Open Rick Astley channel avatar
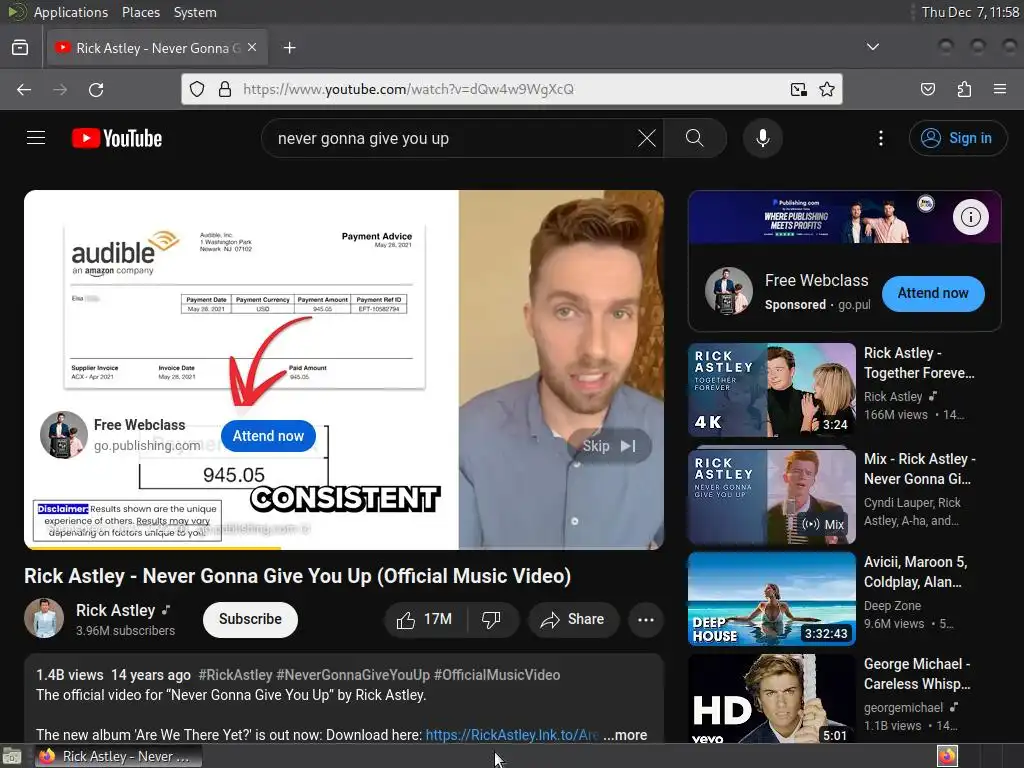This screenshot has width=1024, height=768. pyautogui.click(x=44, y=618)
